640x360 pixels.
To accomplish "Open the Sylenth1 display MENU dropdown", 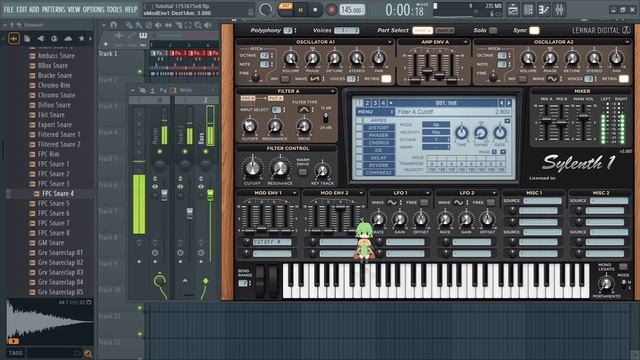I will (x=375, y=111).
